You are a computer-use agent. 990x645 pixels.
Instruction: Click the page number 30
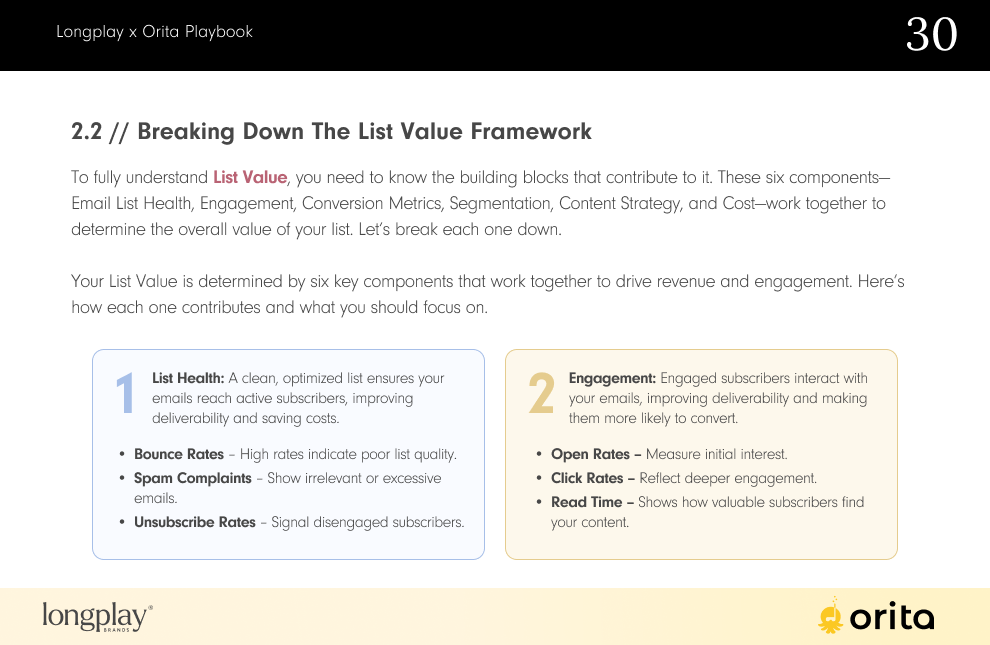pos(931,34)
